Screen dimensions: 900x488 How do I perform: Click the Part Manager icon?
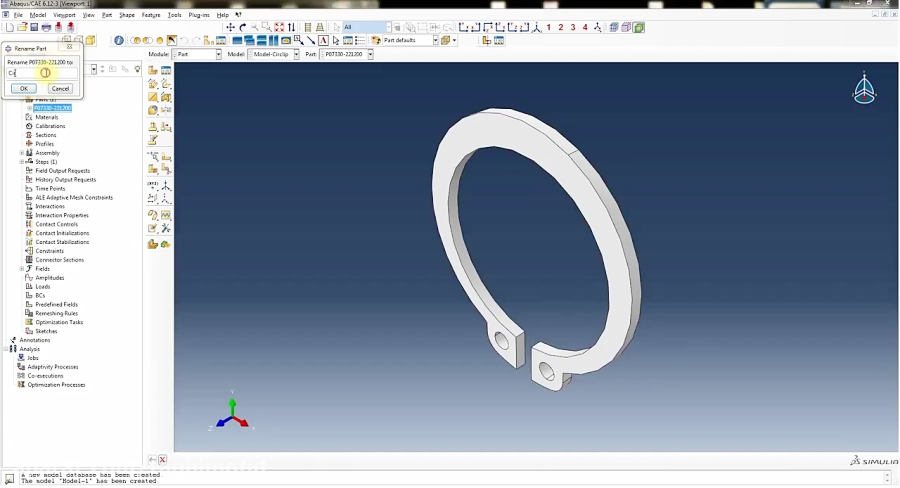(x=166, y=71)
